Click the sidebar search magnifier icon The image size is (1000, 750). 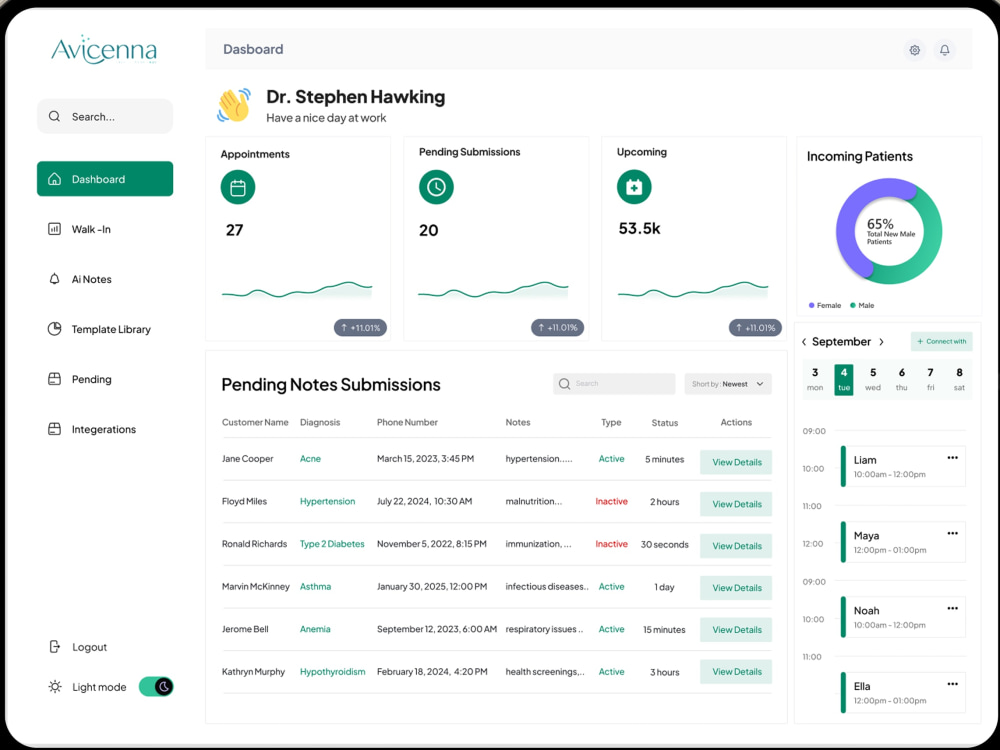point(54,116)
